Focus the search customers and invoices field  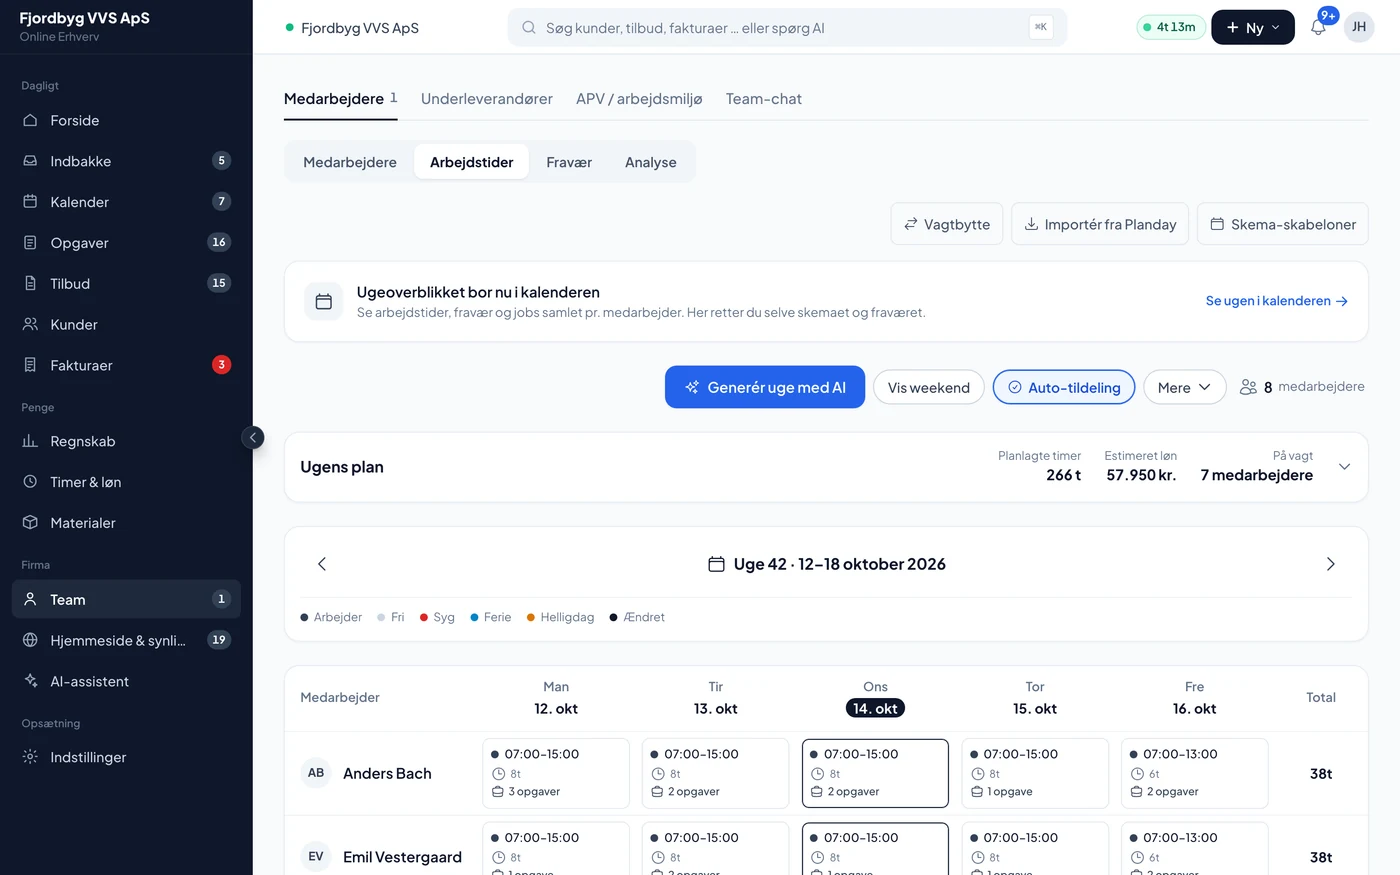click(x=787, y=28)
